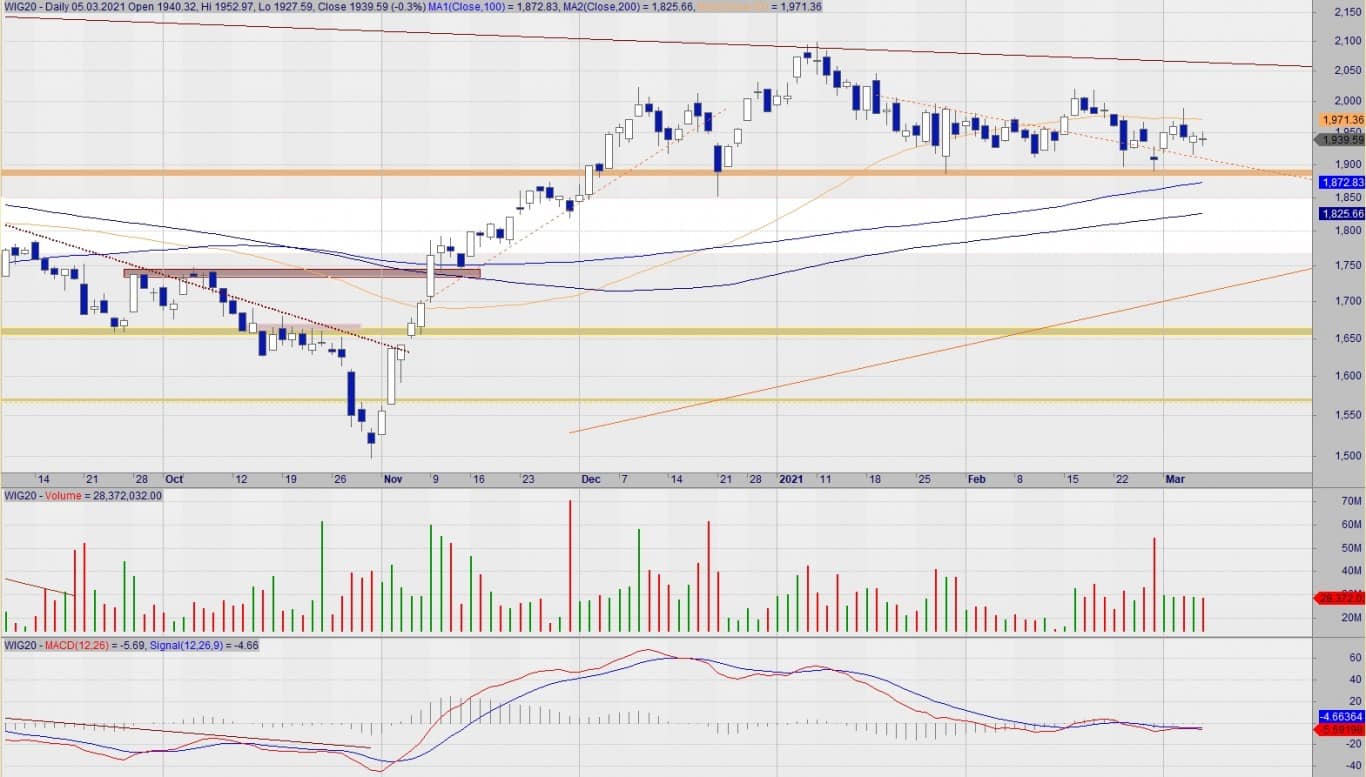
Task: Select the WIG20 Volume panel title
Action: tap(82, 495)
